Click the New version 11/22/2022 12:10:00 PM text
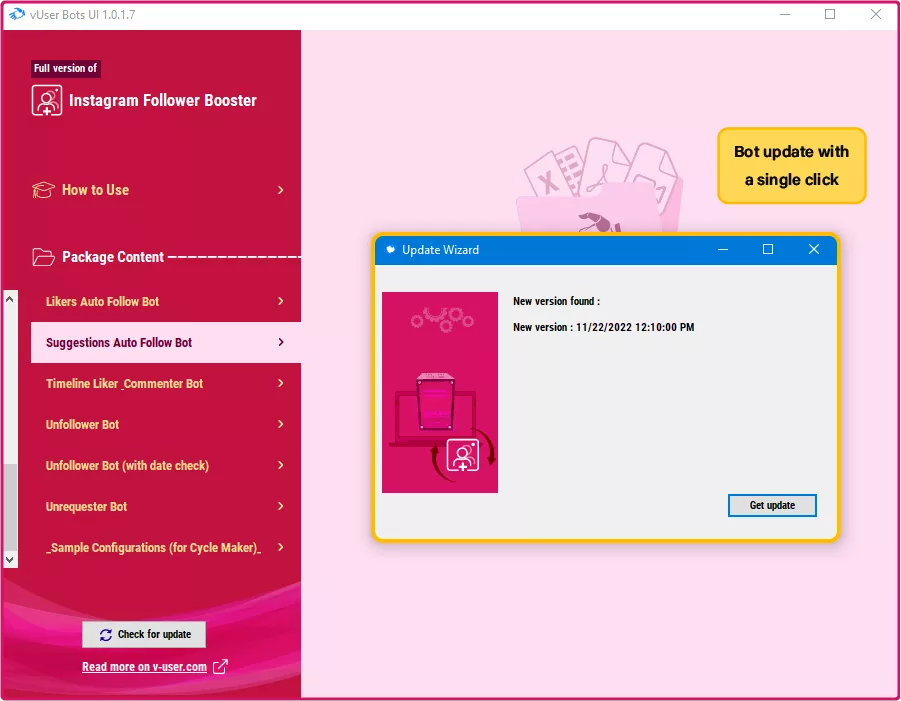The height and width of the screenshot is (701, 901). coord(603,327)
